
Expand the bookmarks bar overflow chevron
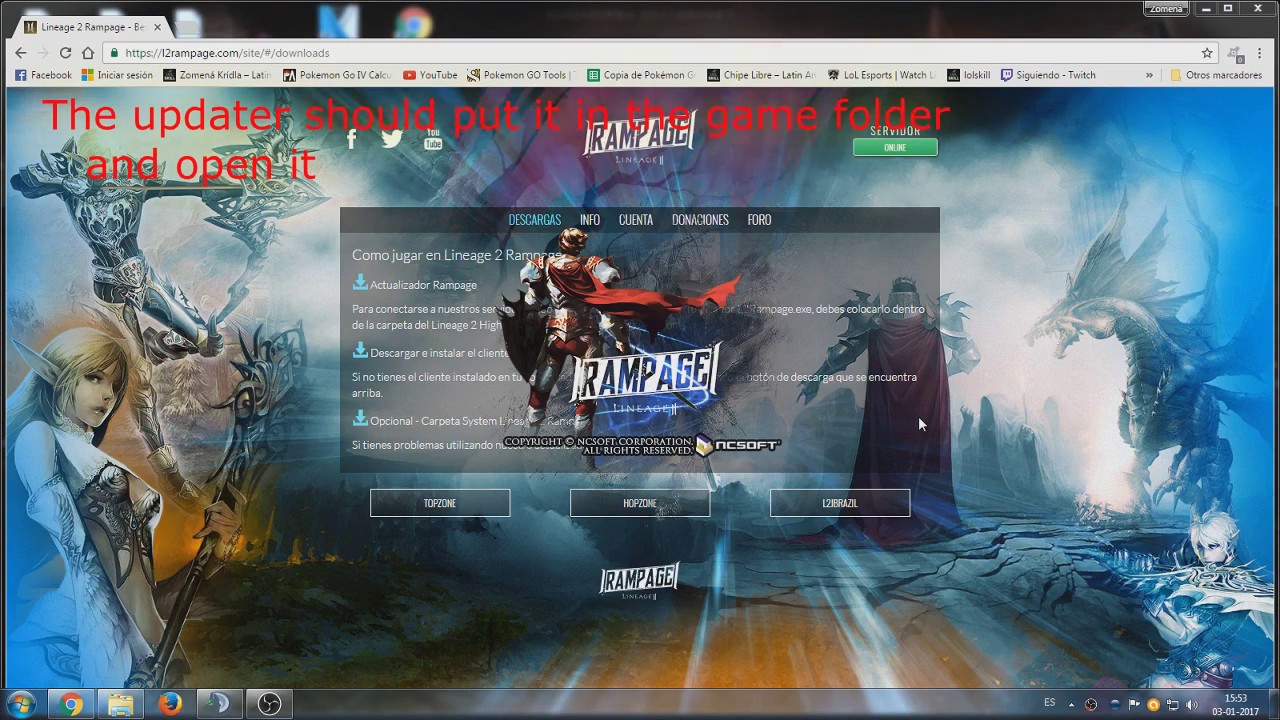tap(1149, 75)
